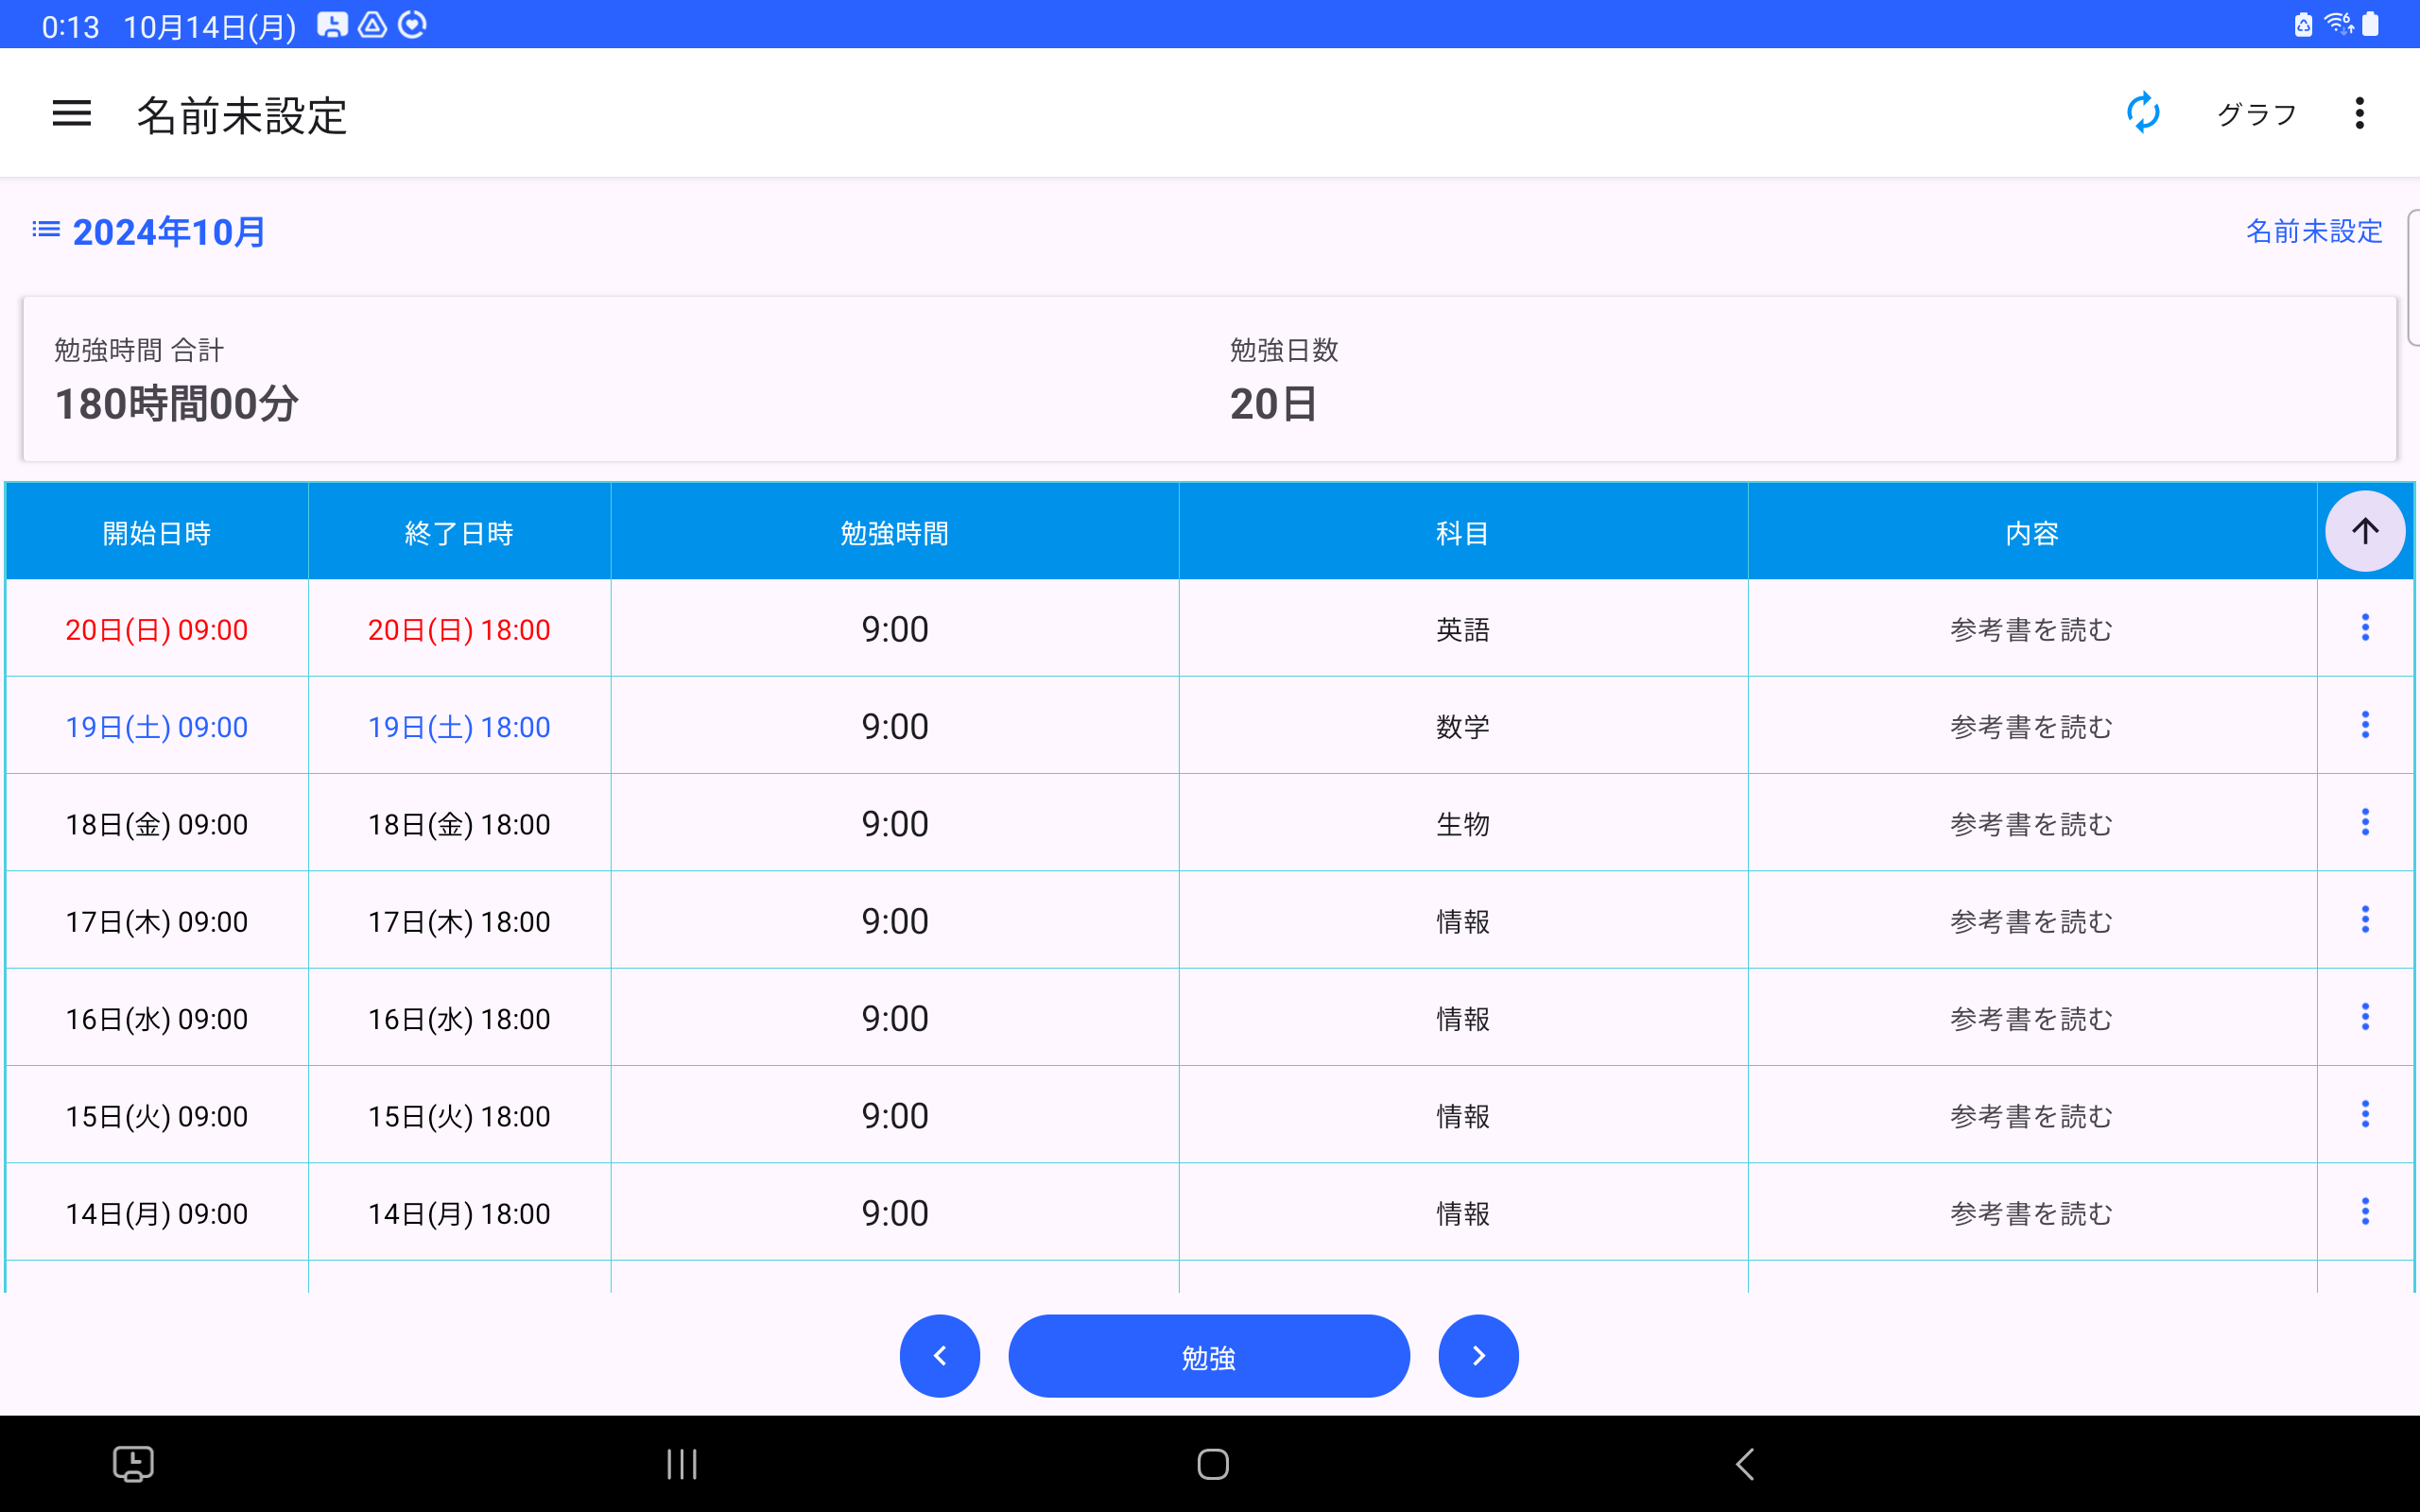Open options for the 20日(日) English row
This screenshot has height=1512, width=2420.
(2364, 628)
